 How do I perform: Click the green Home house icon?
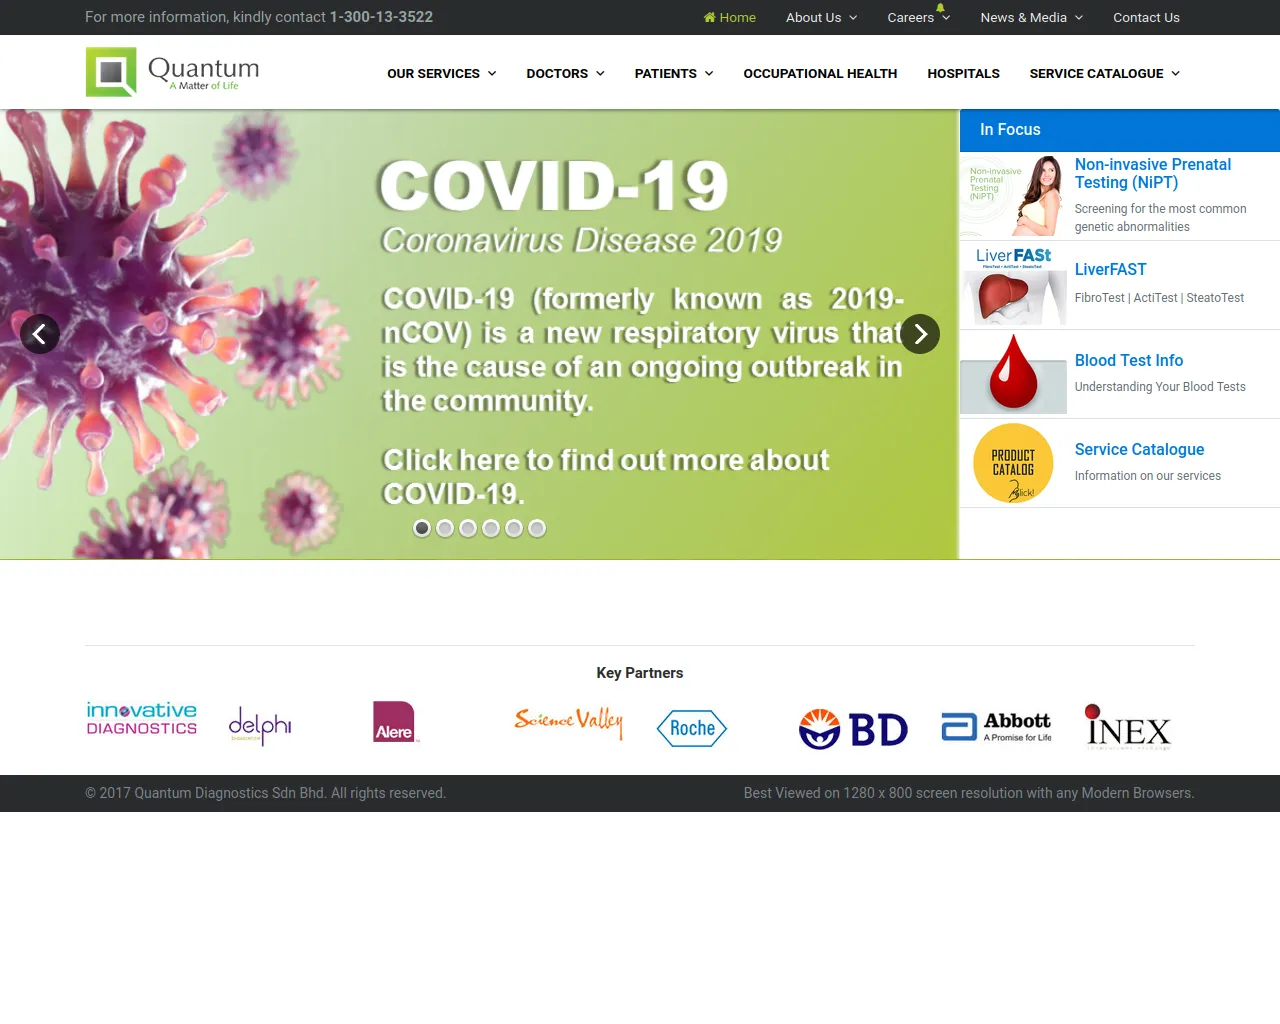[710, 17]
